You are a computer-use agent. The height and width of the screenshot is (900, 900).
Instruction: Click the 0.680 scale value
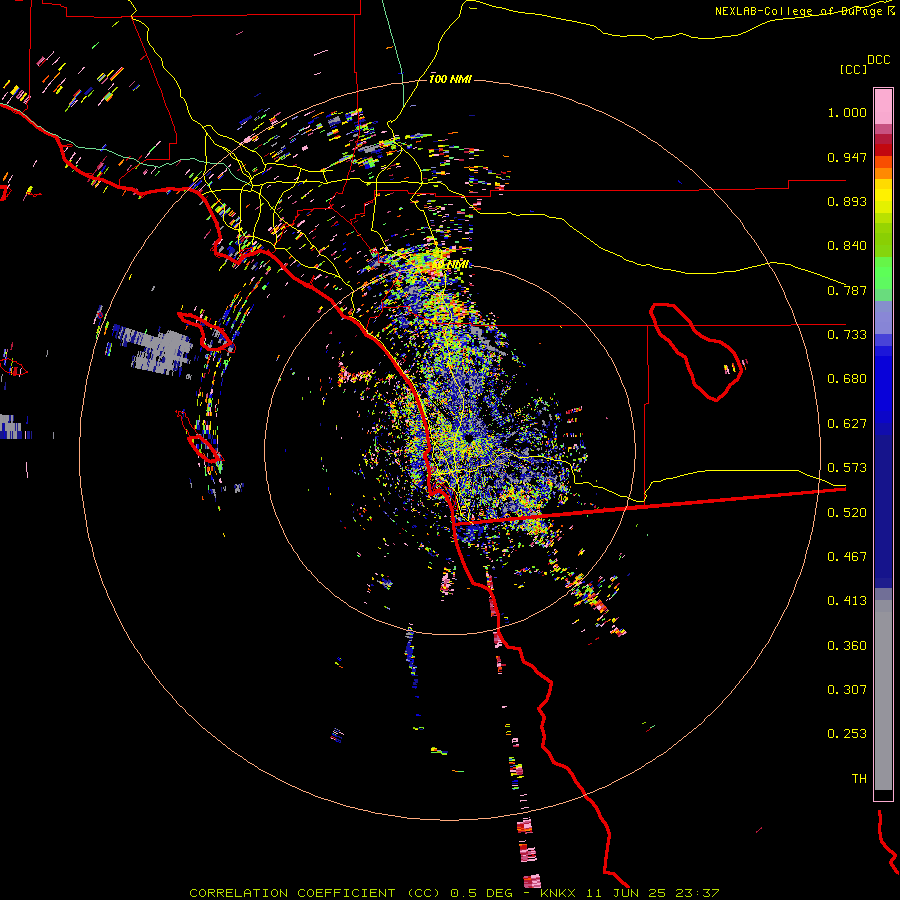coord(847,379)
